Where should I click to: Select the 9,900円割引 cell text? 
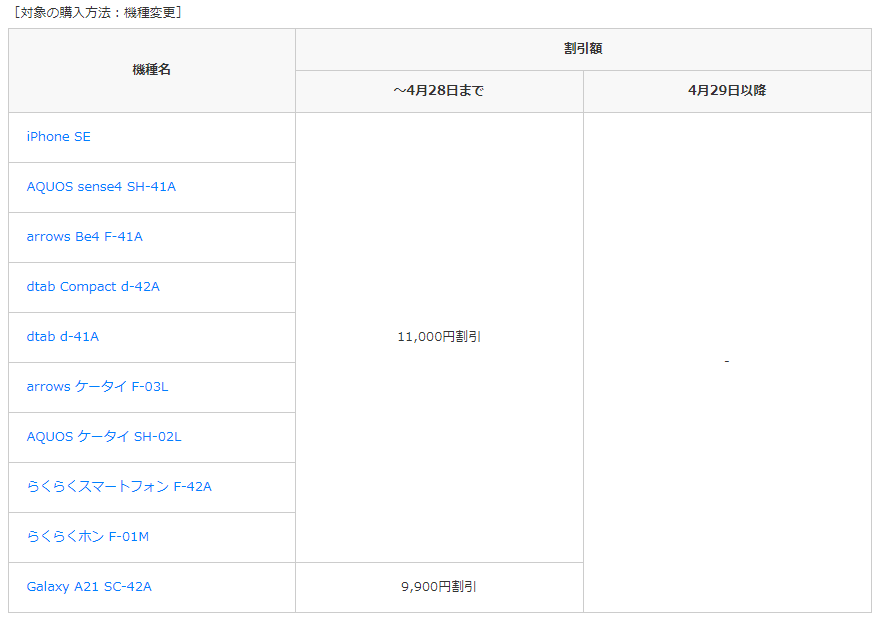439,587
